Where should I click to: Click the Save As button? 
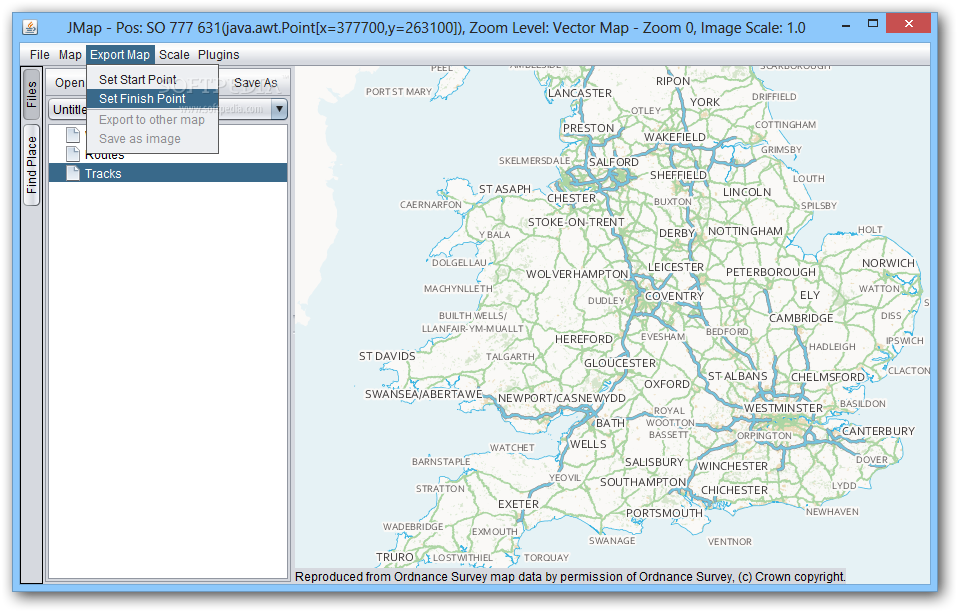255,83
